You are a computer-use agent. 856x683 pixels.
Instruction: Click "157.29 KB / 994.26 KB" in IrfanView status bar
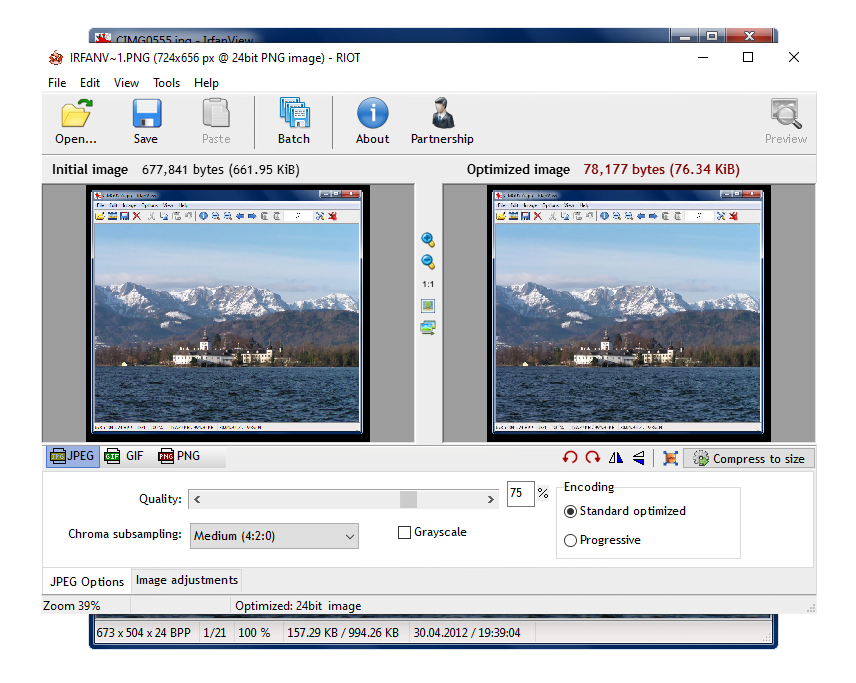pyautogui.click(x=343, y=633)
